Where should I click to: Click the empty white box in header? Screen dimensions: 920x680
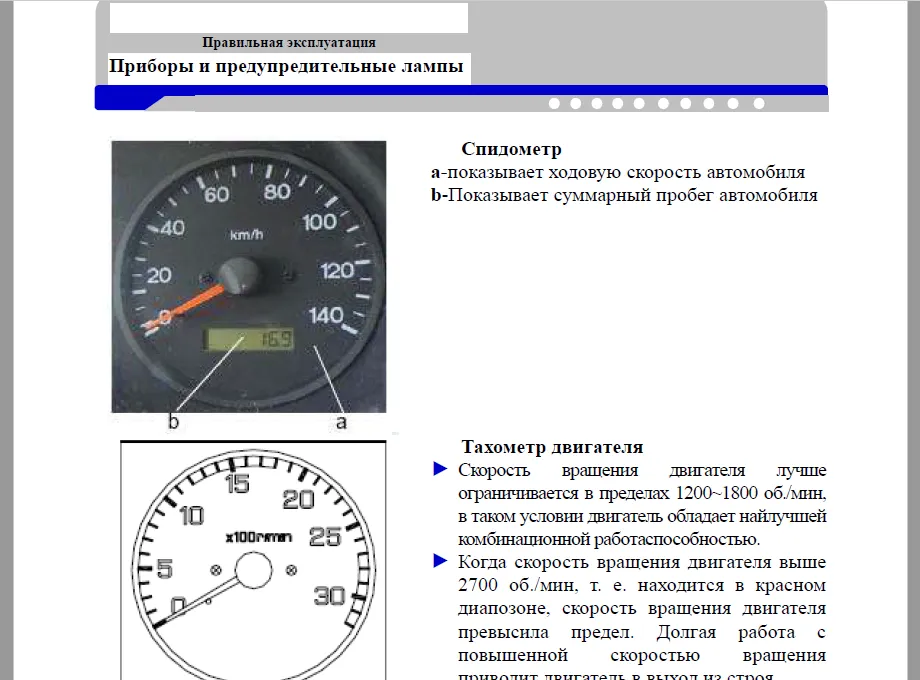pyautogui.click(x=288, y=18)
